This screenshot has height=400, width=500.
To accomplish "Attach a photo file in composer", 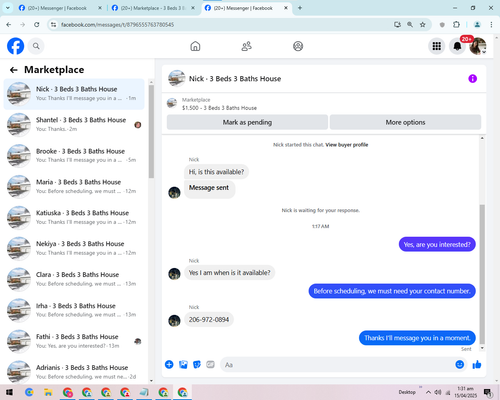I will click(x=183, y=364).
